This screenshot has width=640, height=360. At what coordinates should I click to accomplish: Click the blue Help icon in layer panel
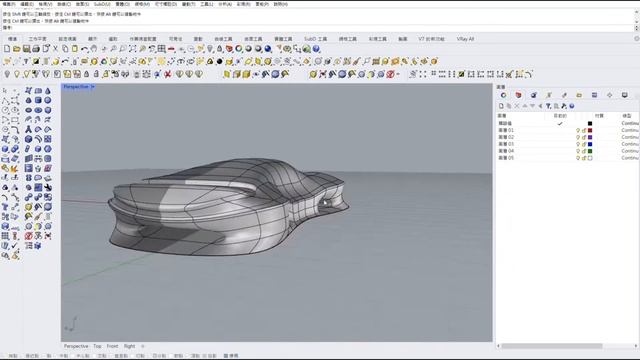(x=572, y=106)
